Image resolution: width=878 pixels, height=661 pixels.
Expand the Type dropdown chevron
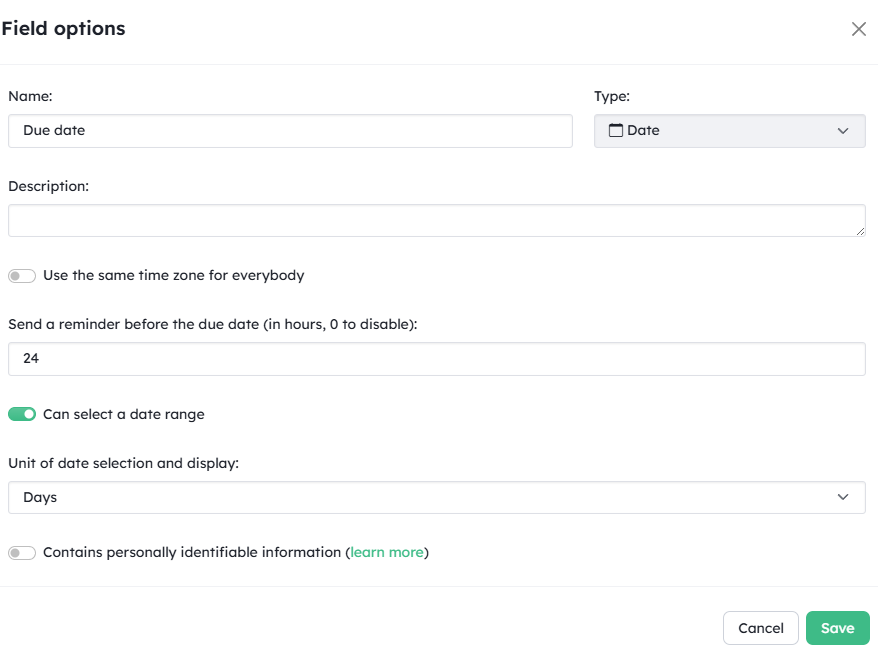pyautogui.click(x=842, y=131)
